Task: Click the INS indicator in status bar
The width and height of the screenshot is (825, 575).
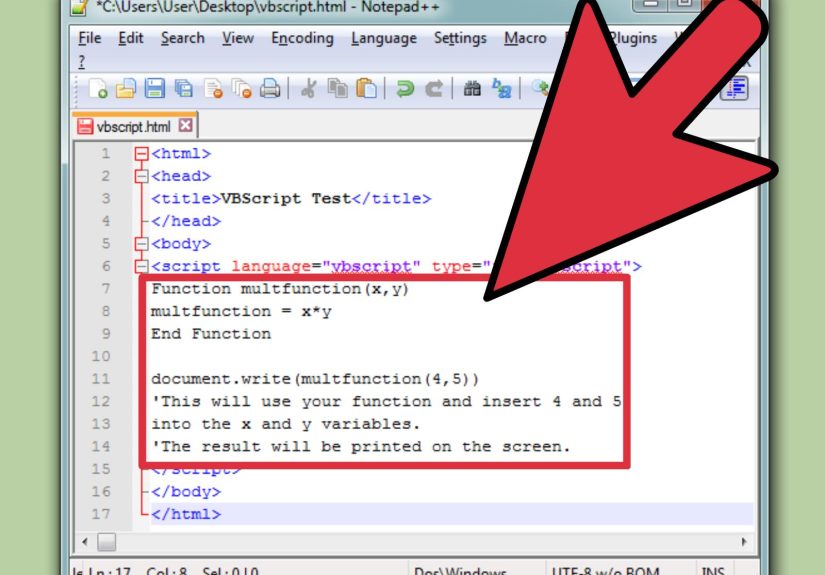Action: [713, 570]
